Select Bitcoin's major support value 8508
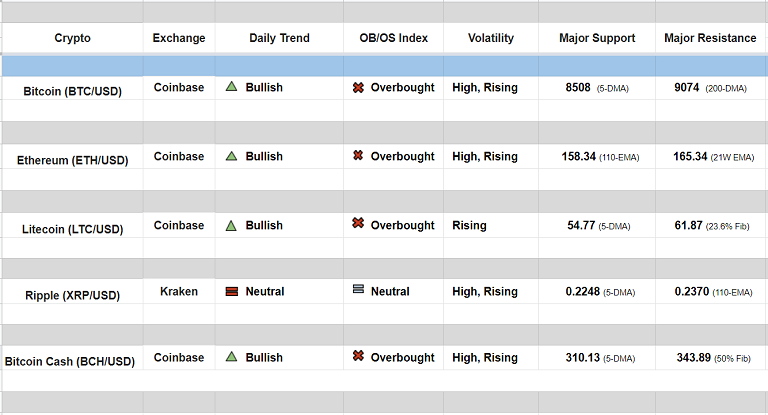This screenshot has height=415, width=768. click(x=578, y=87)
